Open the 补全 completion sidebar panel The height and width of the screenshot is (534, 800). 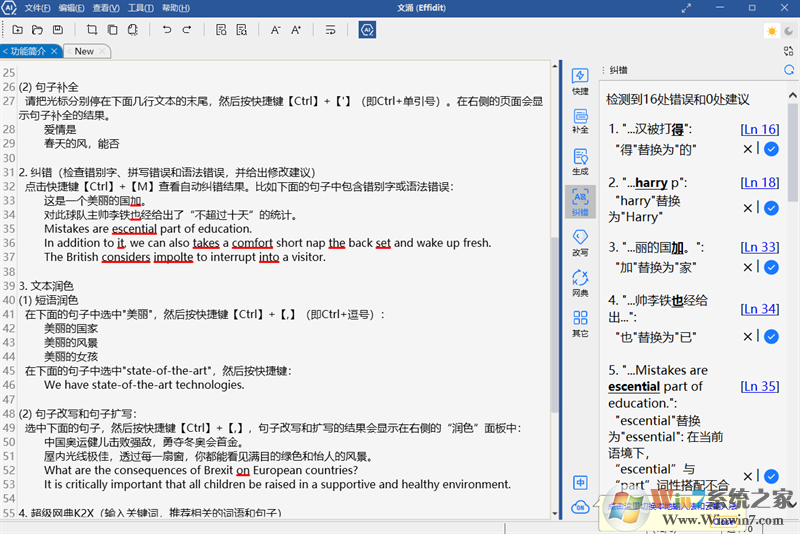tap(580, 121)
